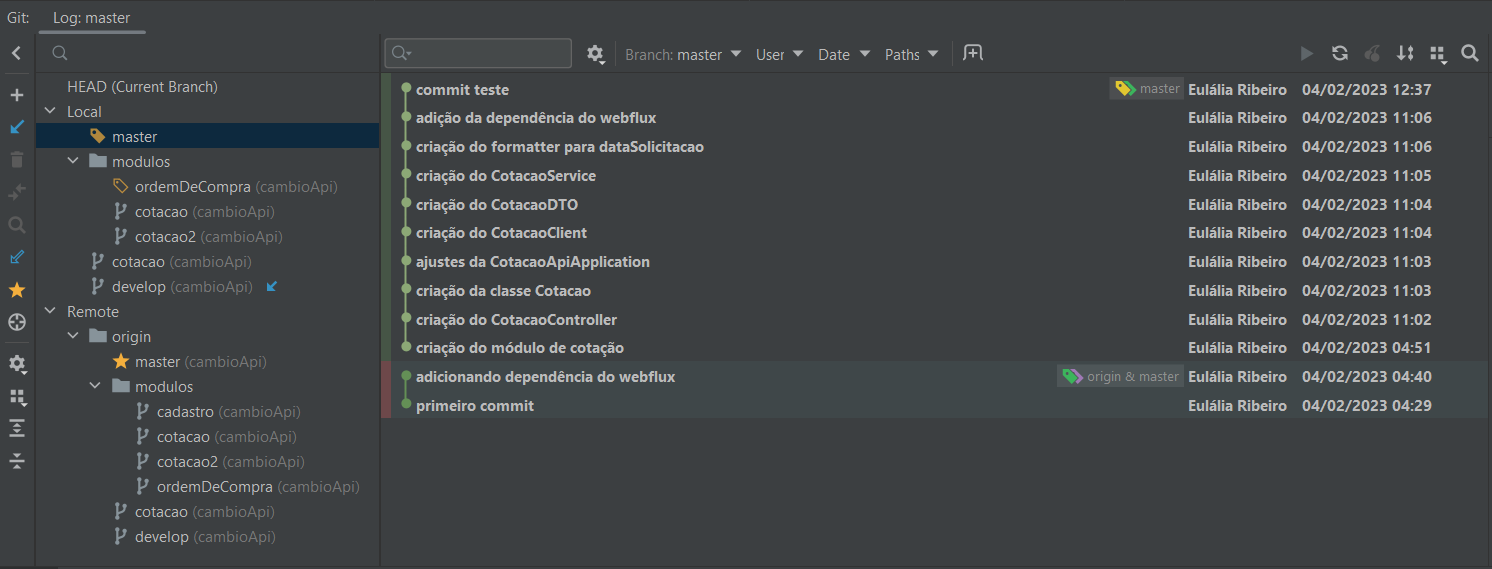Toggle IntelliSort in the log toolbar
The image size is (1492, 569).
(x=1406, y=54)
